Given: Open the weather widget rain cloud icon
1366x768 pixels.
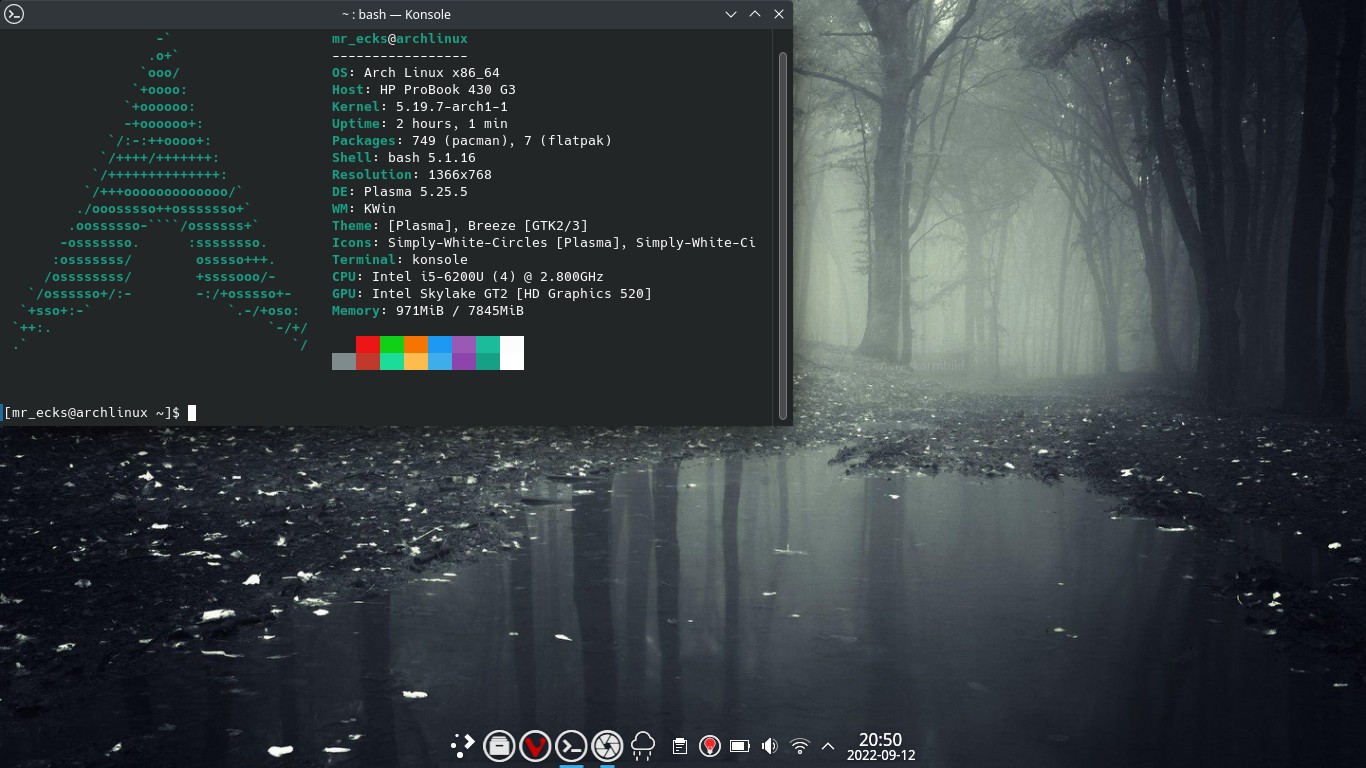Looking at the screenshot, I should [643, 745].
